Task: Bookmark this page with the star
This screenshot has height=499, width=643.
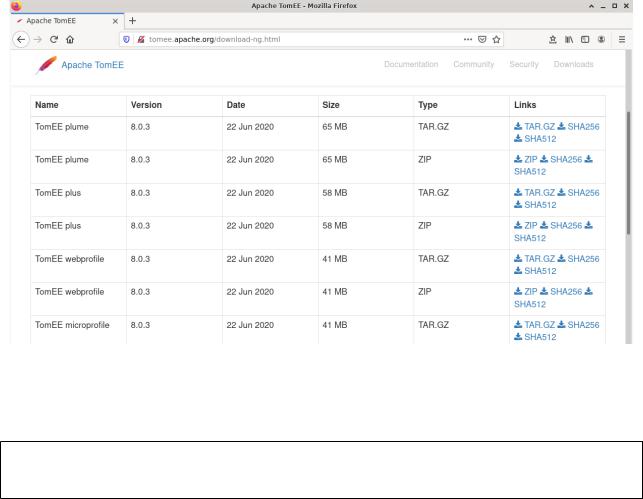Action: click(x=496, y=39)
